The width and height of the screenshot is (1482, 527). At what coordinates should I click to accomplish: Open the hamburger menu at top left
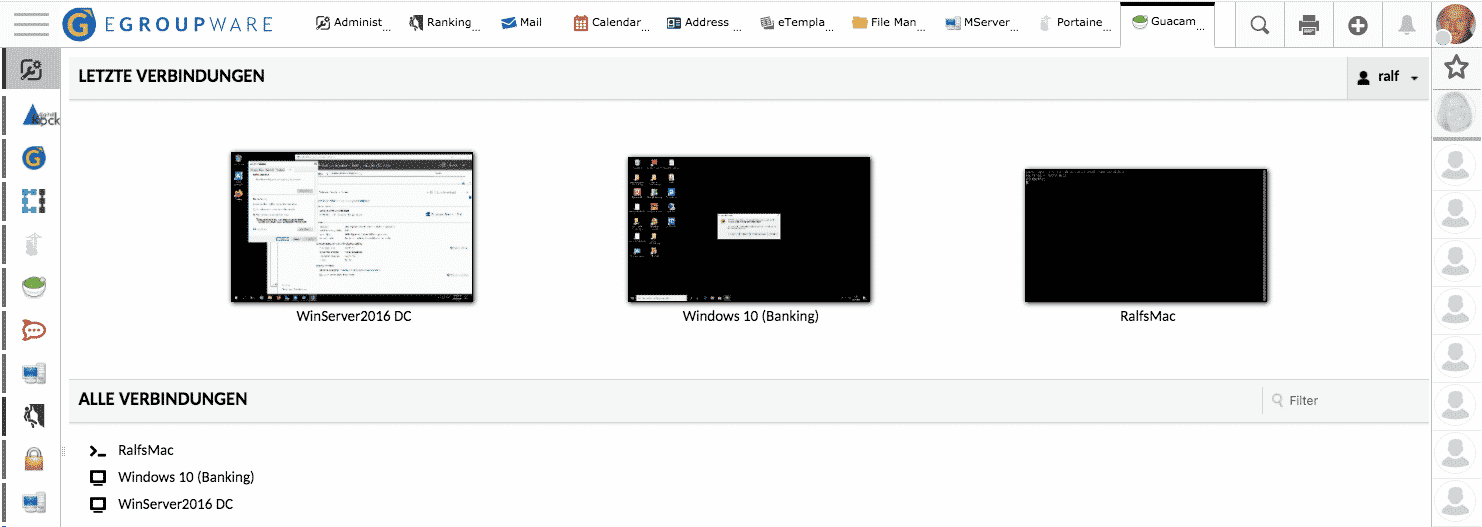point(31,23)
